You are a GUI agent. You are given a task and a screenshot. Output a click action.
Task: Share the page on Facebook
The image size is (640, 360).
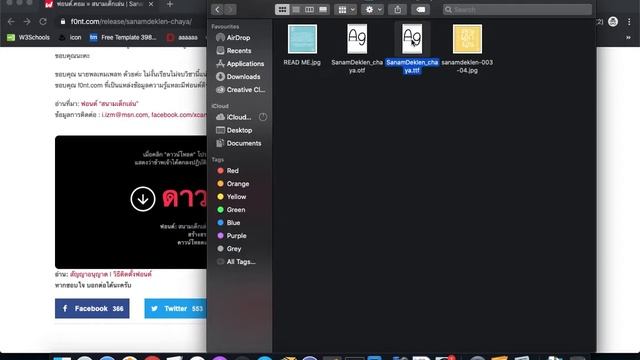[92, 309]
